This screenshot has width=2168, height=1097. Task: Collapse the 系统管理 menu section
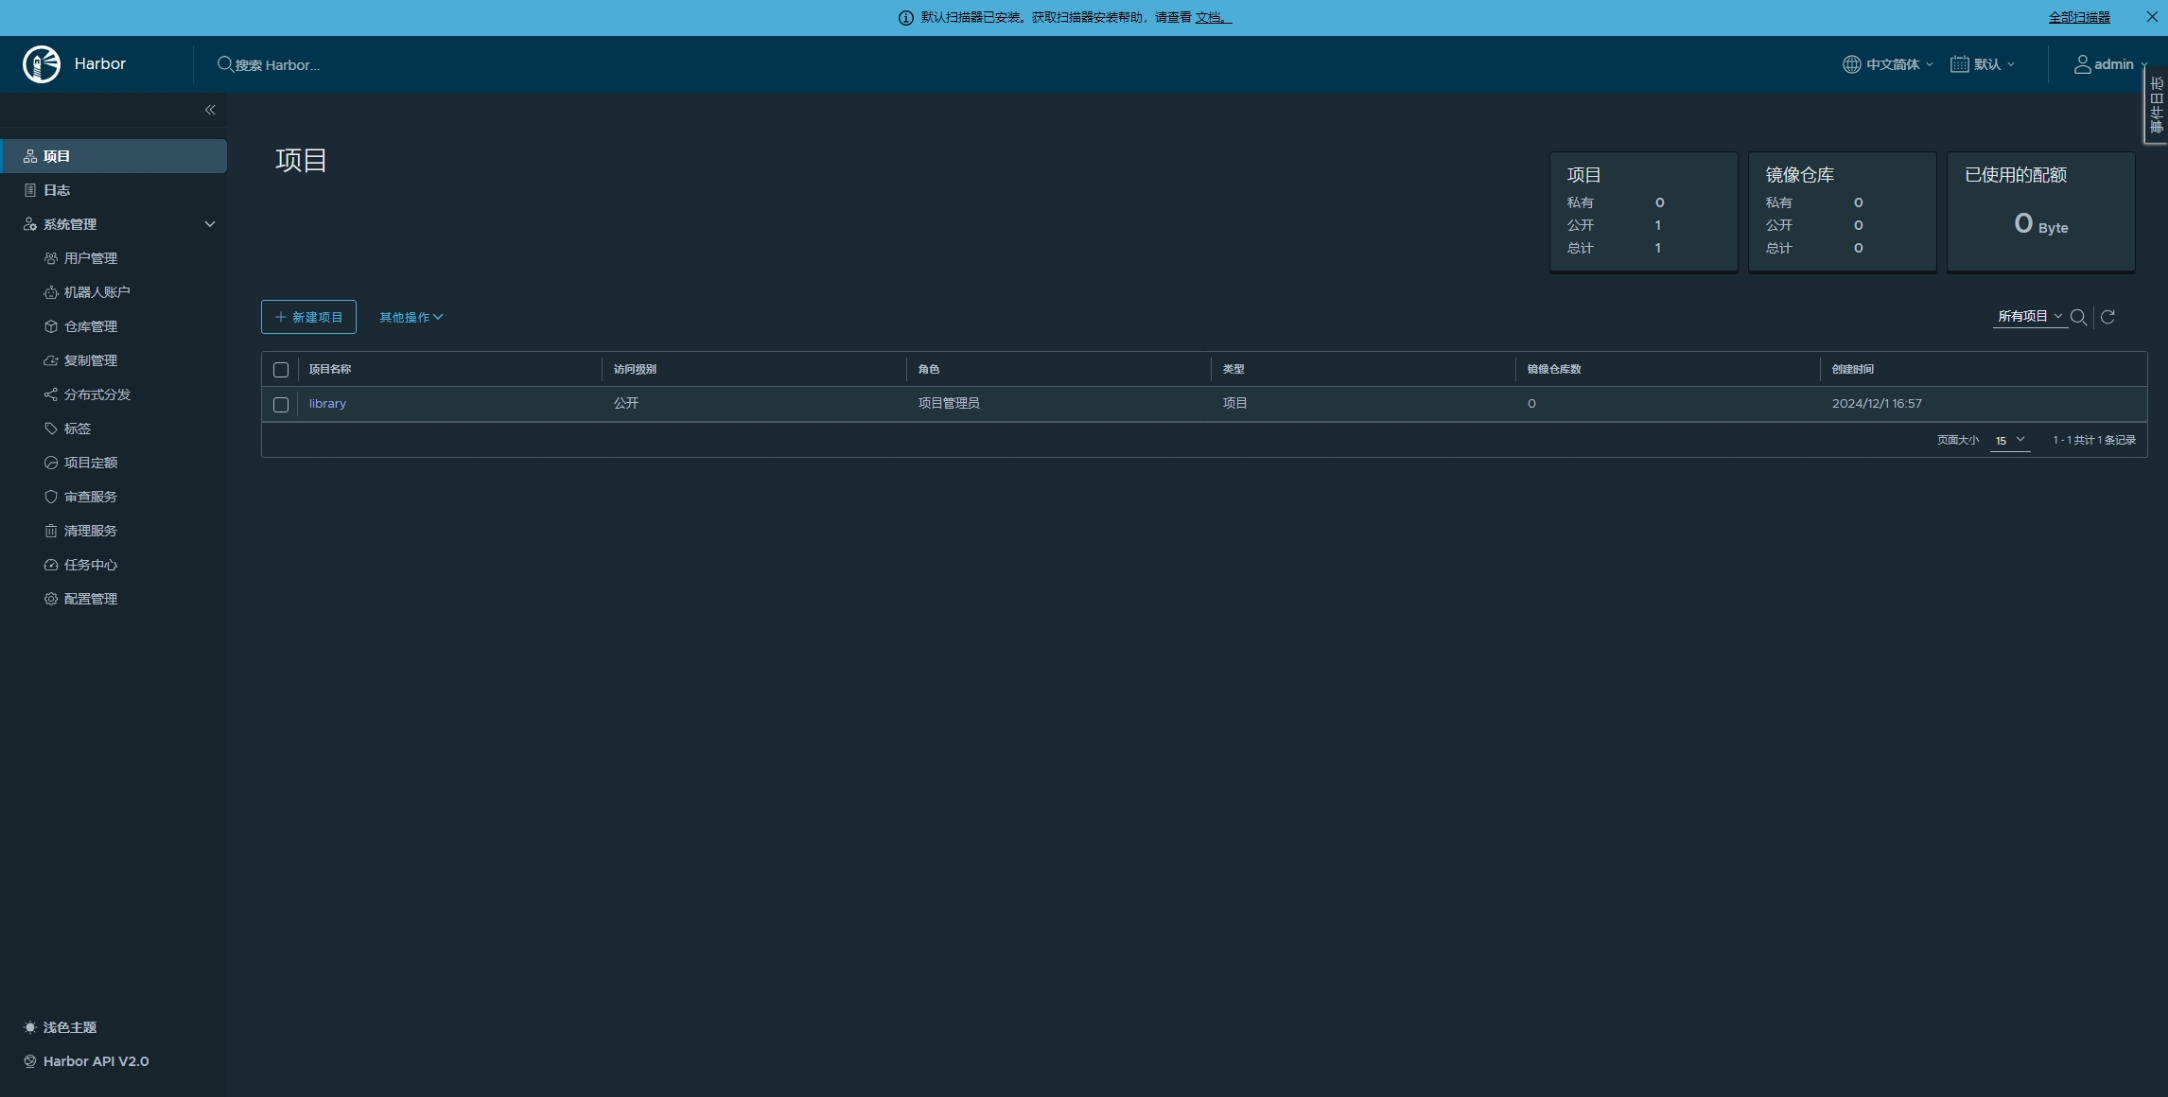[x=210, y=224]
